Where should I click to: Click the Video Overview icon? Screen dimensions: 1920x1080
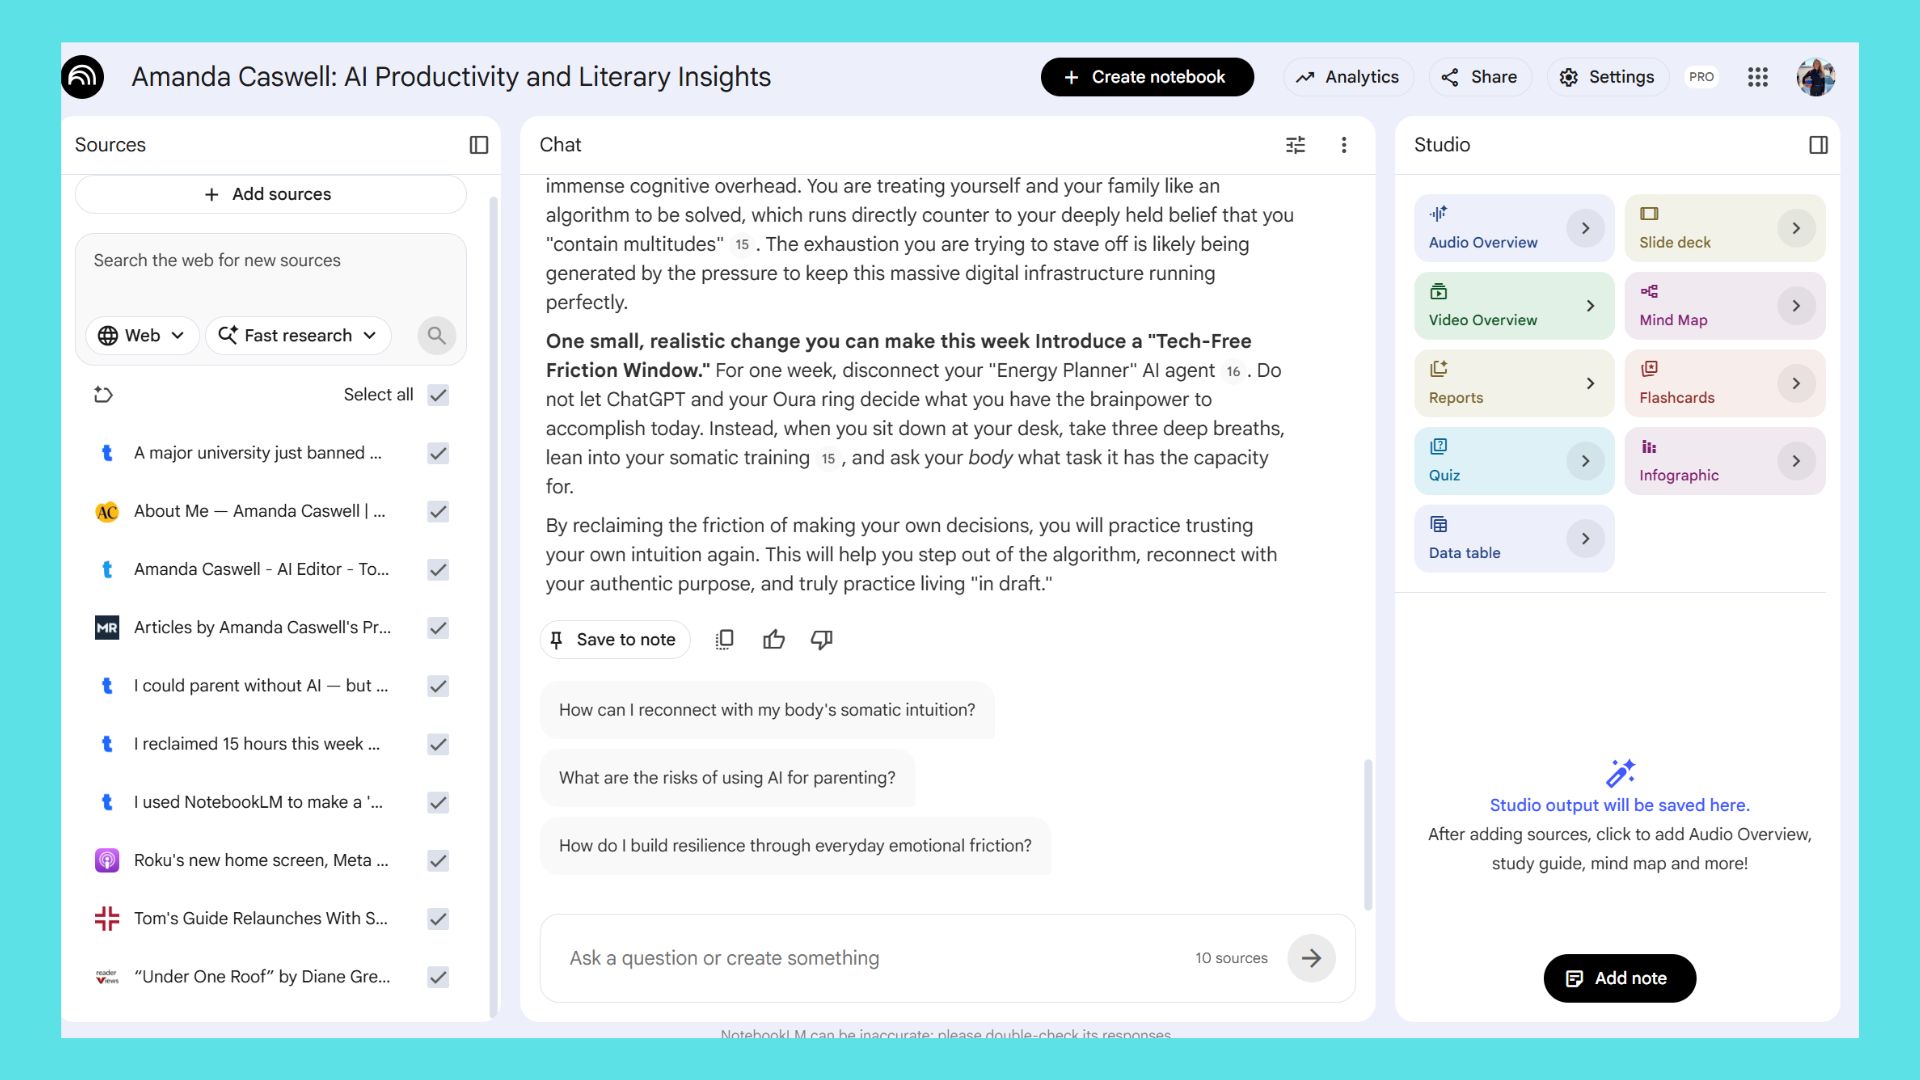tap(1438, 291)
